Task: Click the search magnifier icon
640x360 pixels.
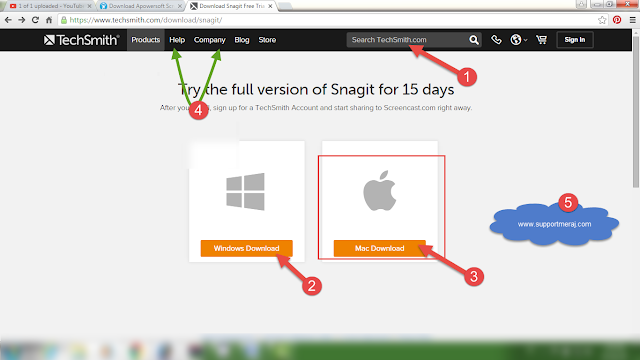Action: (x=473, y=40)
